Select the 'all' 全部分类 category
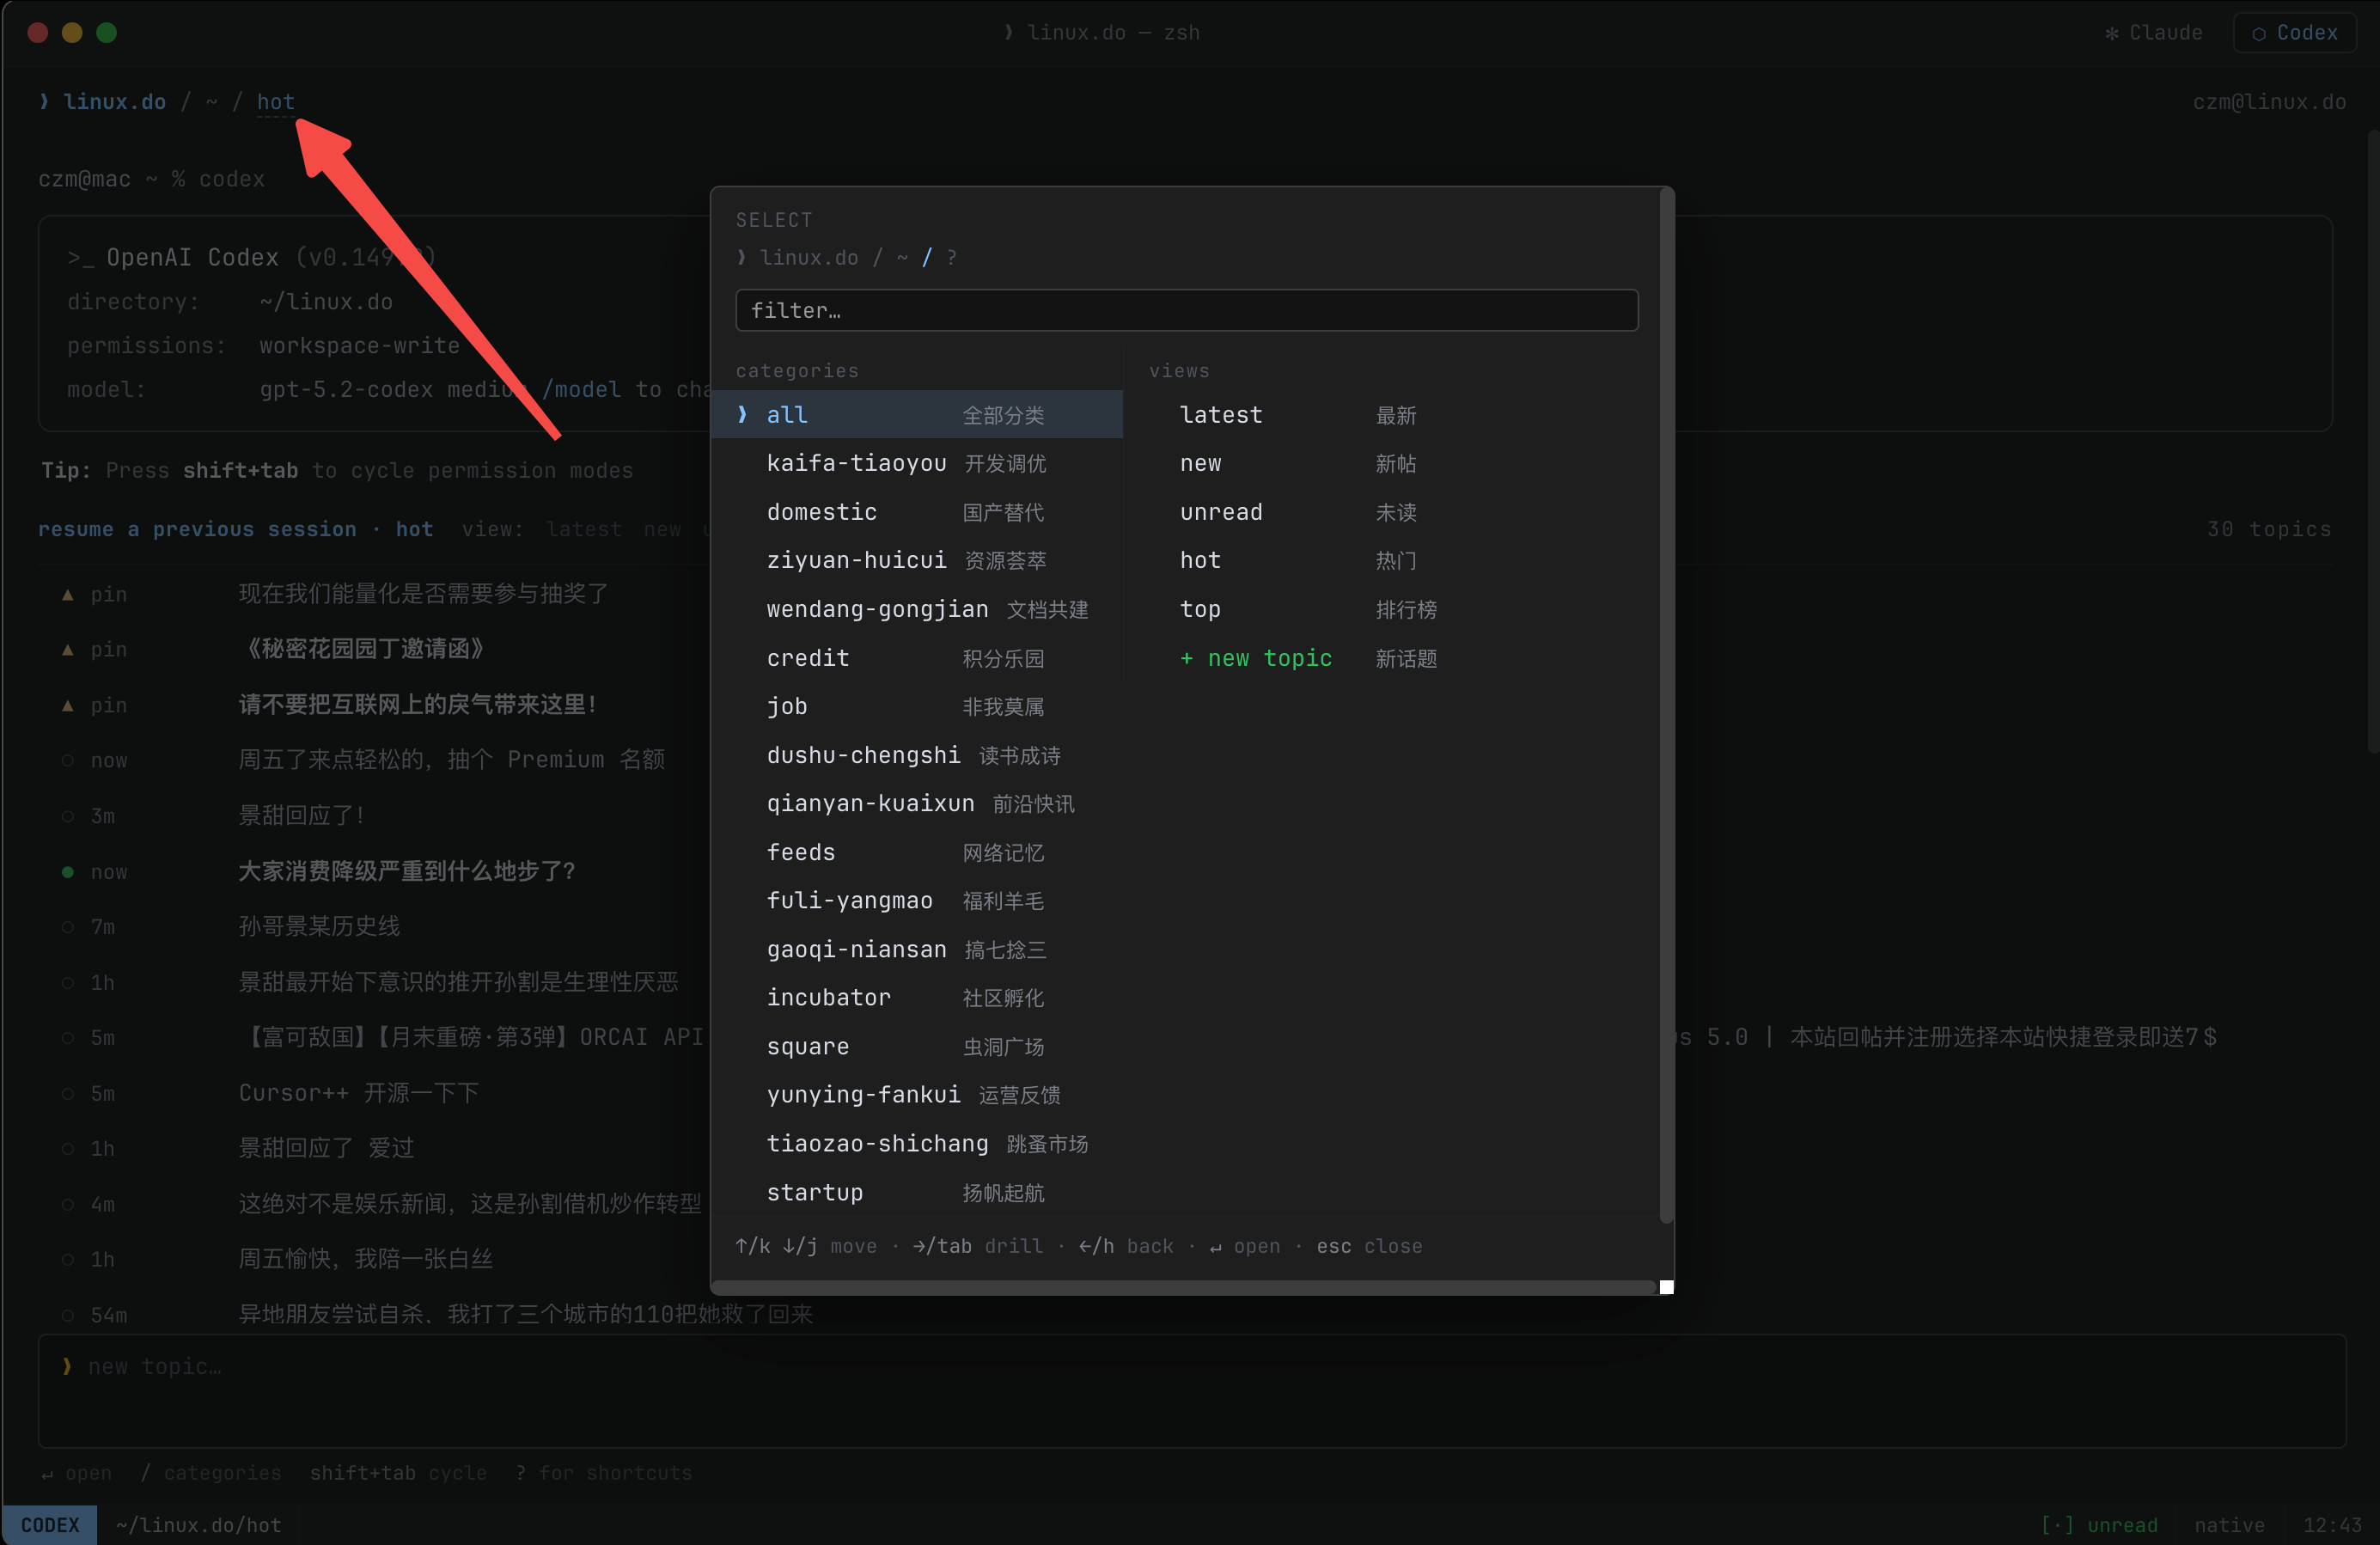This screenshot has width=2380, height=1545. pyautogui.click(x=917, y=414)
